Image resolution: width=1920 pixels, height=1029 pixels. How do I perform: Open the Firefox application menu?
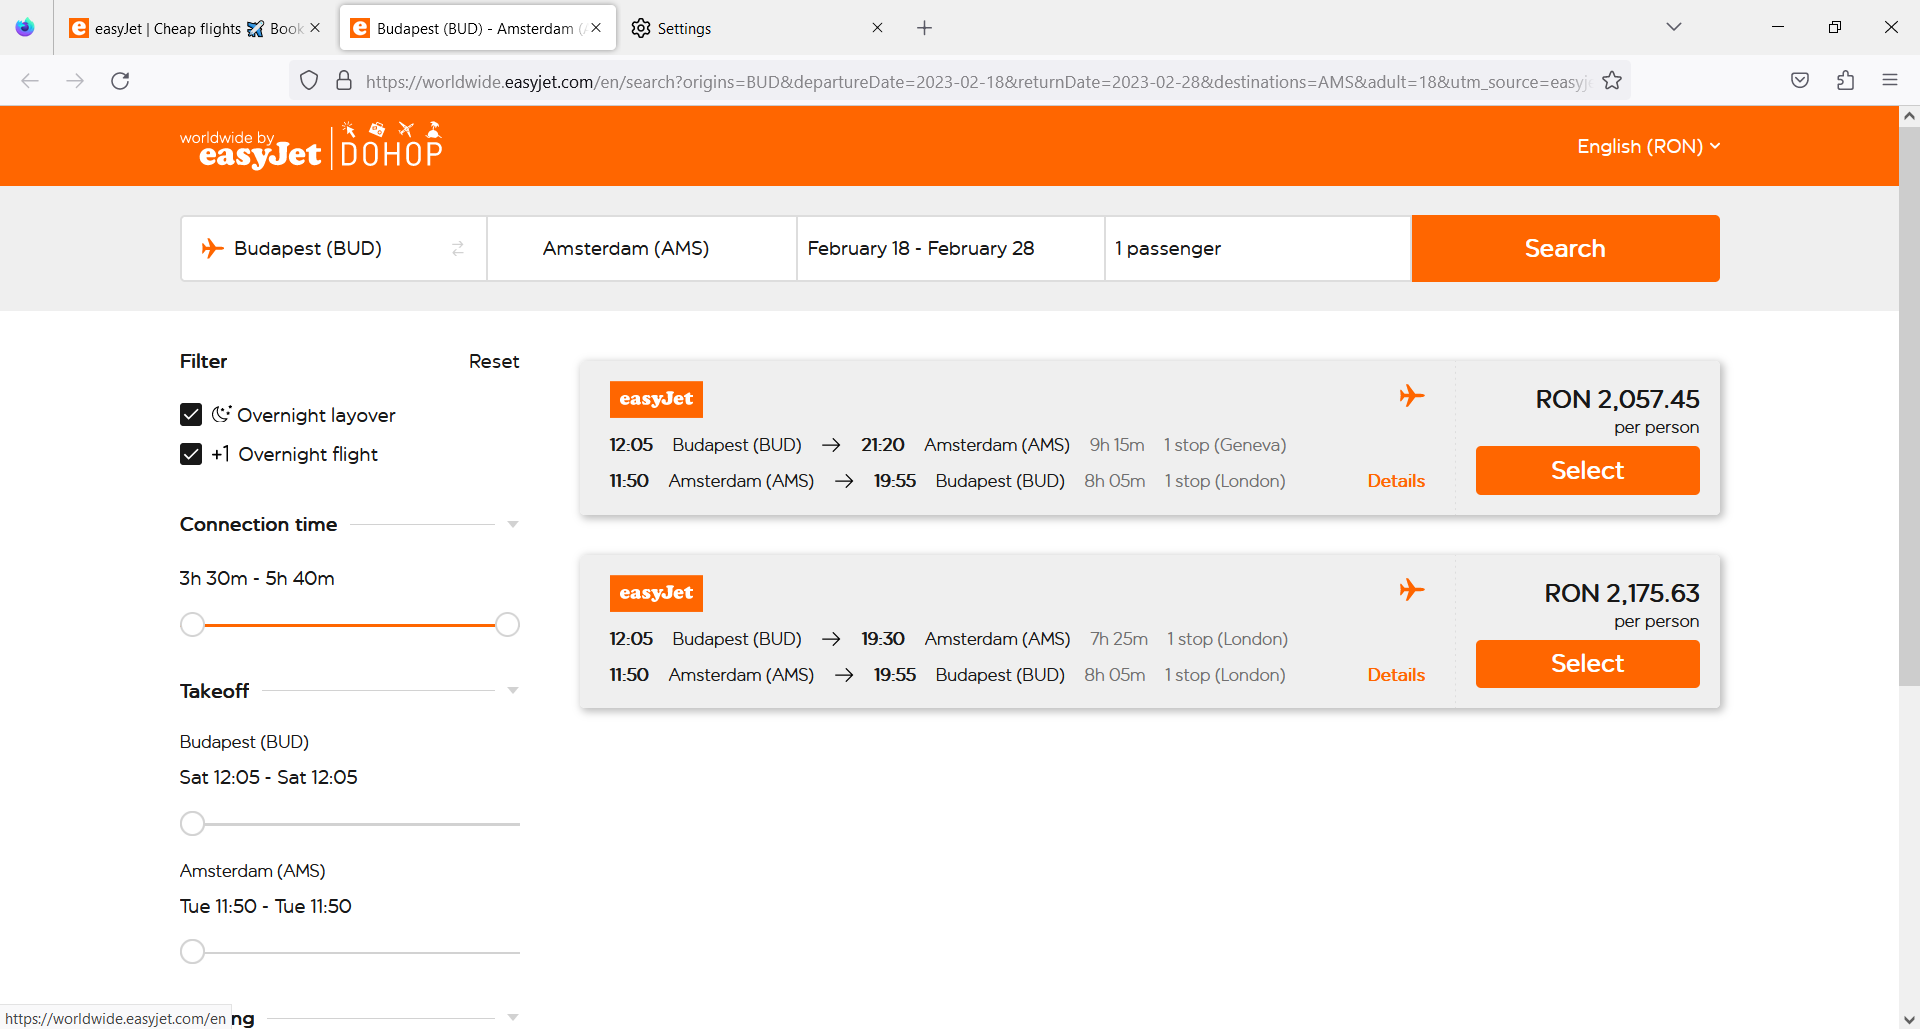1891,80
